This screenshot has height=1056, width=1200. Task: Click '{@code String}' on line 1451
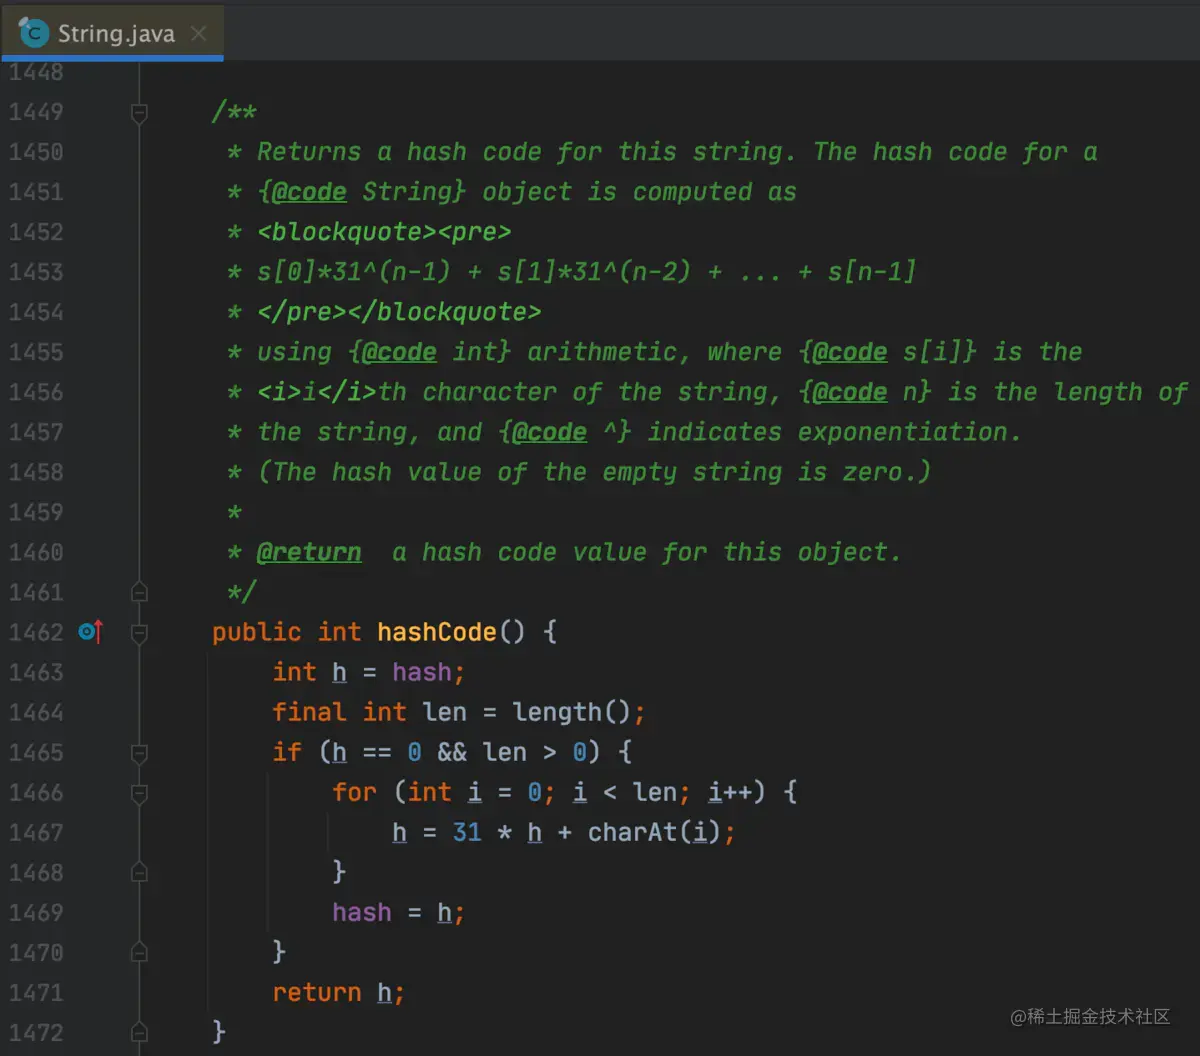[x=362, y=192]
